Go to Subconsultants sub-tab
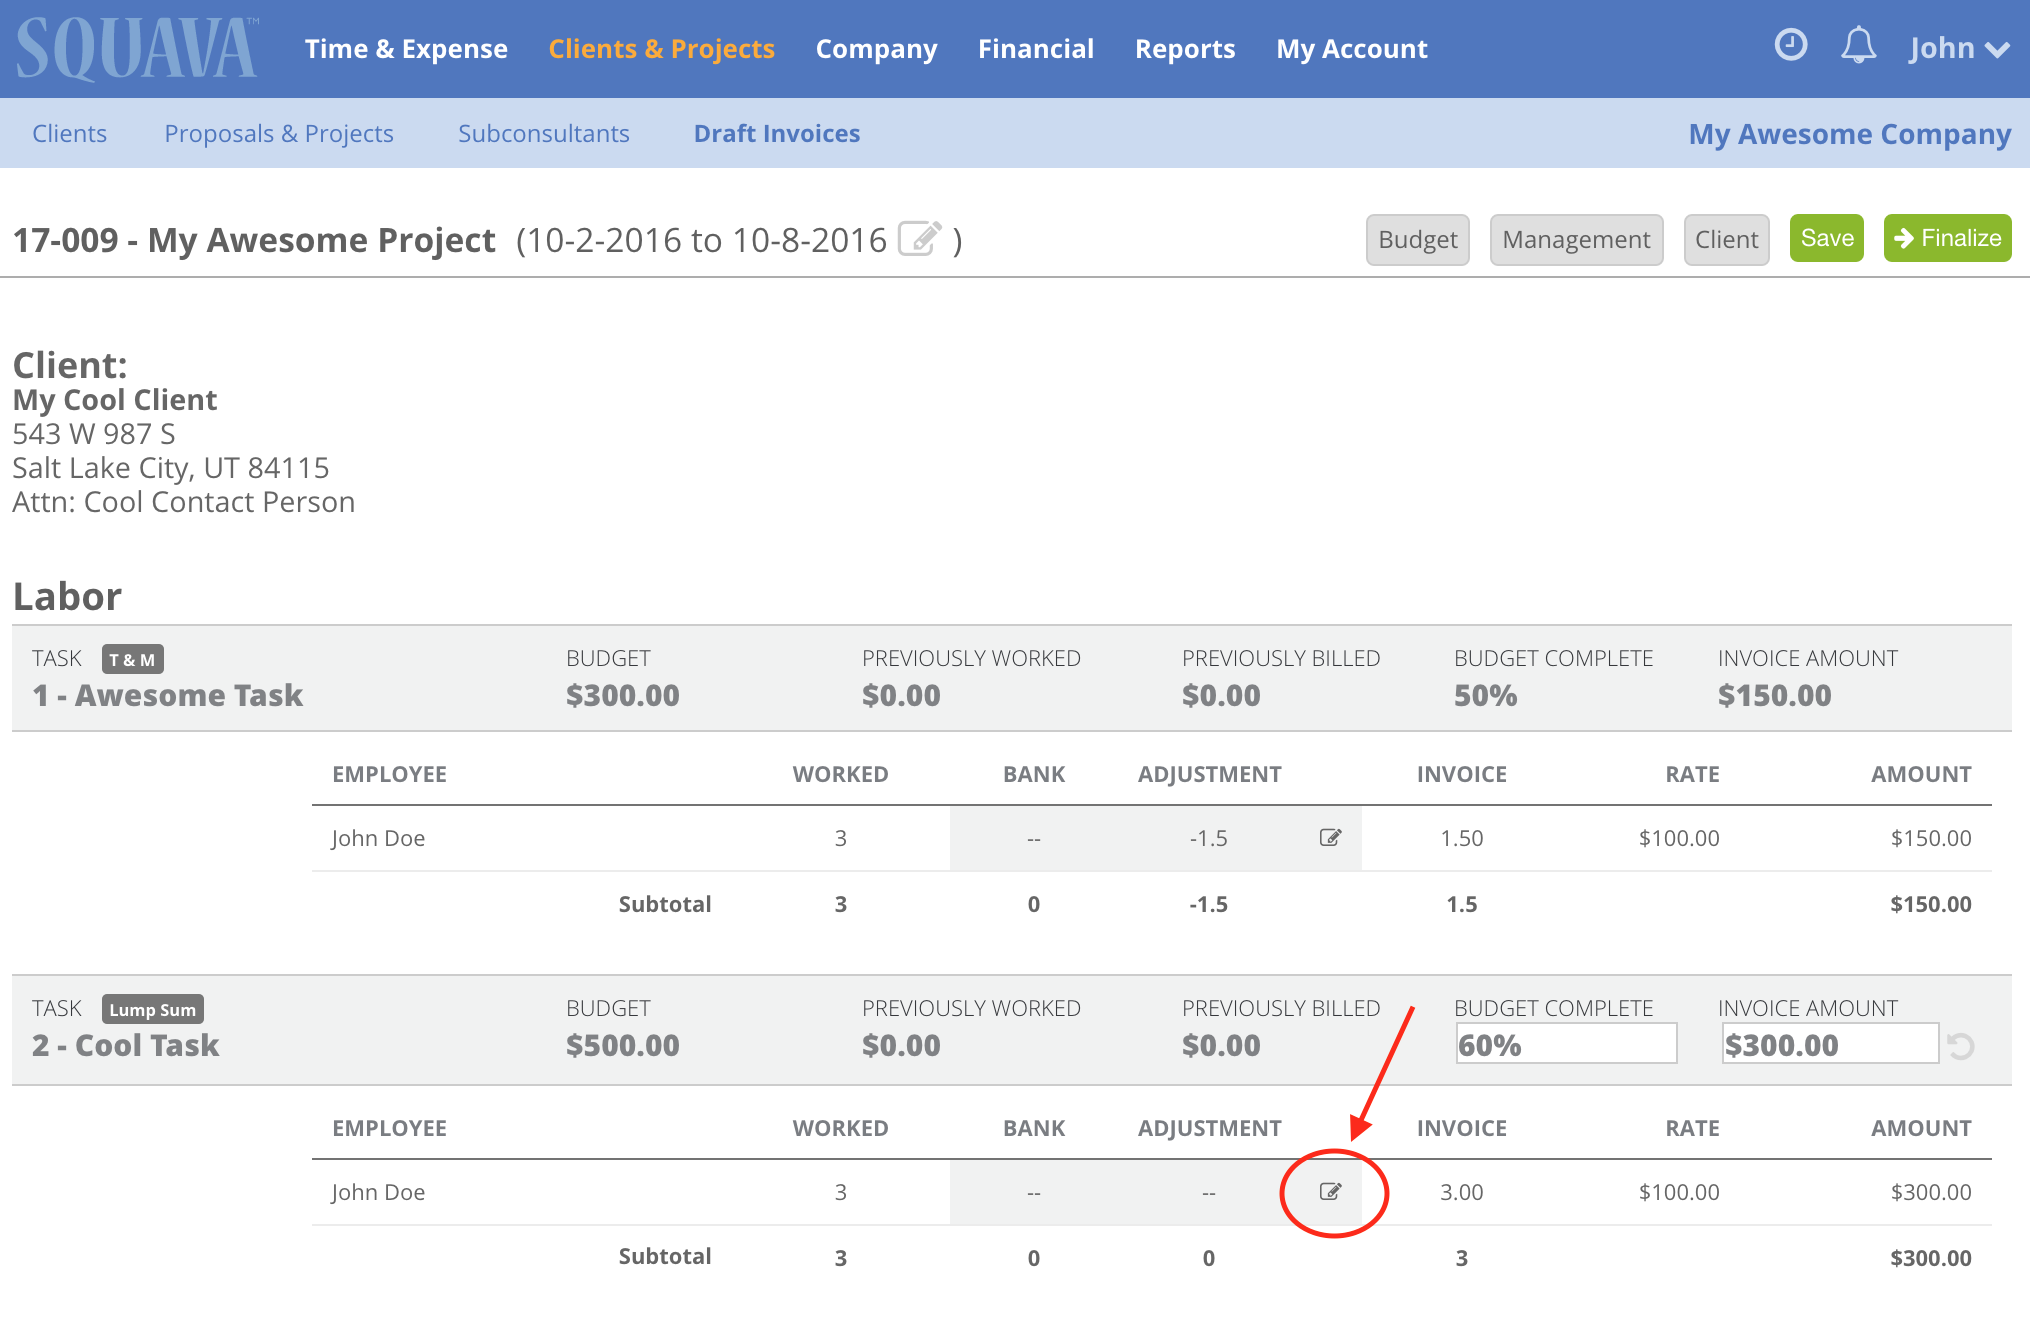2030x1318 pixels. click(543, 133)
